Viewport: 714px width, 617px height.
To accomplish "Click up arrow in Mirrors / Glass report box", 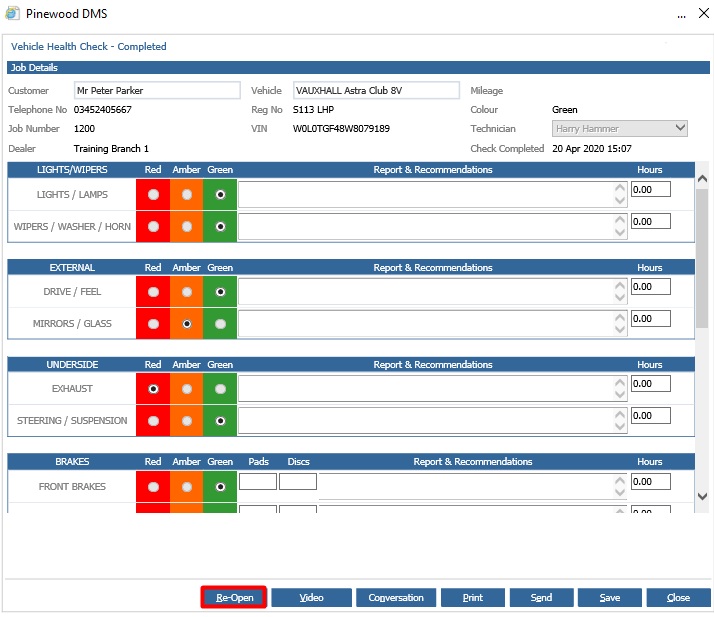I will tap(620, 317).
